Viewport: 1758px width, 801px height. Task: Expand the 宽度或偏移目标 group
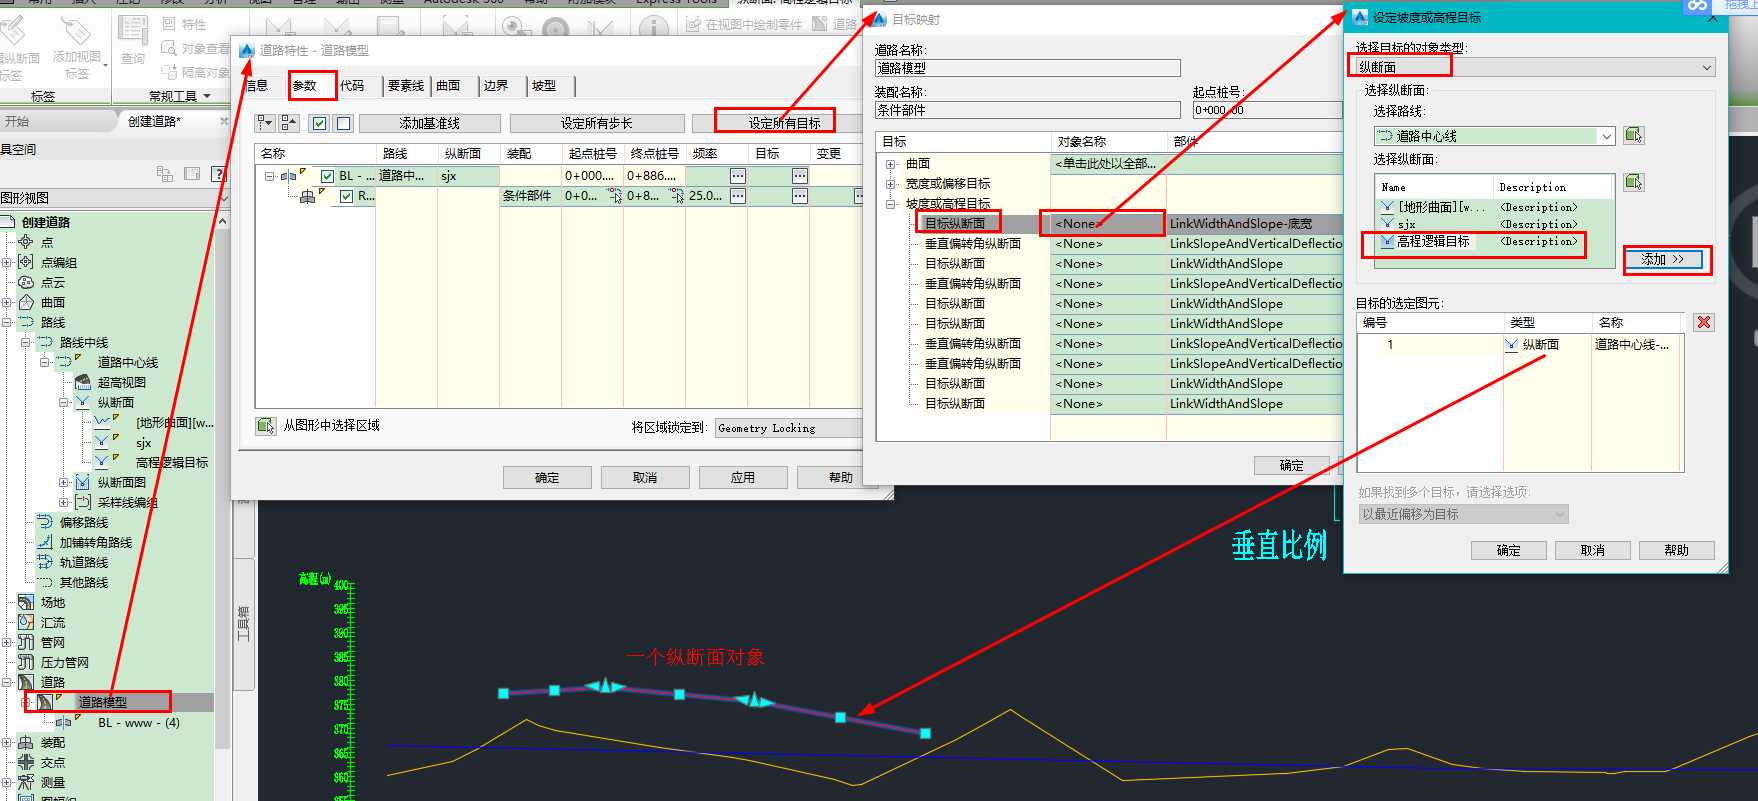(x=890, y=183)
